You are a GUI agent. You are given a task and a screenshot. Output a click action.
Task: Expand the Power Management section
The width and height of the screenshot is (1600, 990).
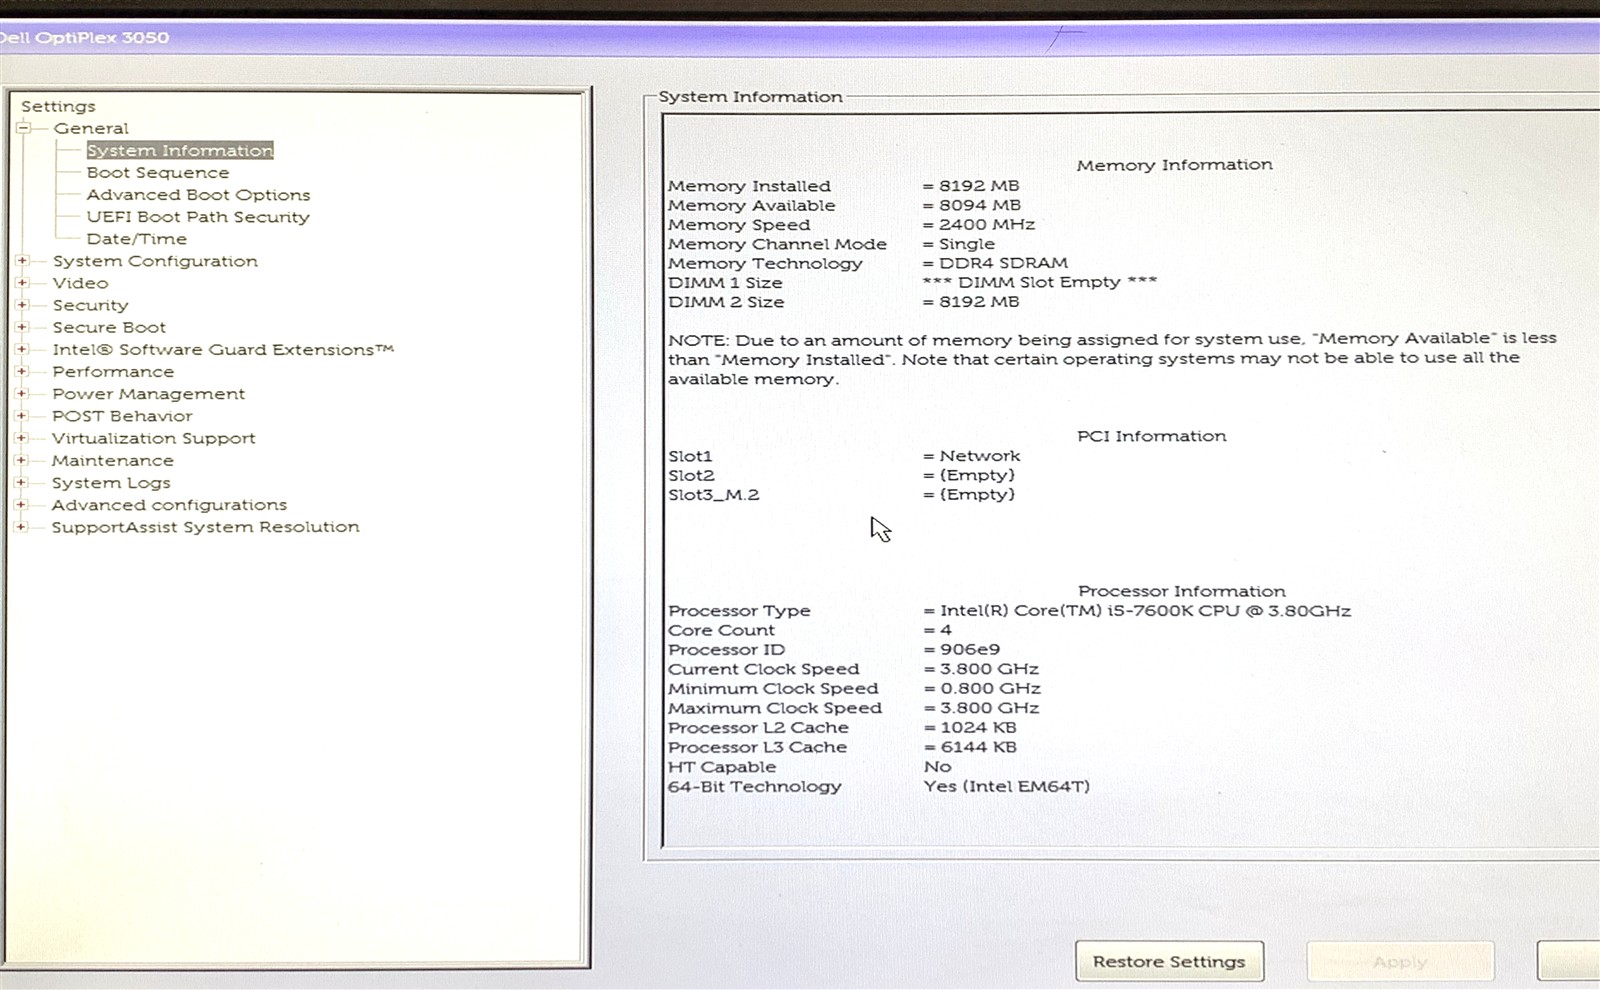[22, 394]
